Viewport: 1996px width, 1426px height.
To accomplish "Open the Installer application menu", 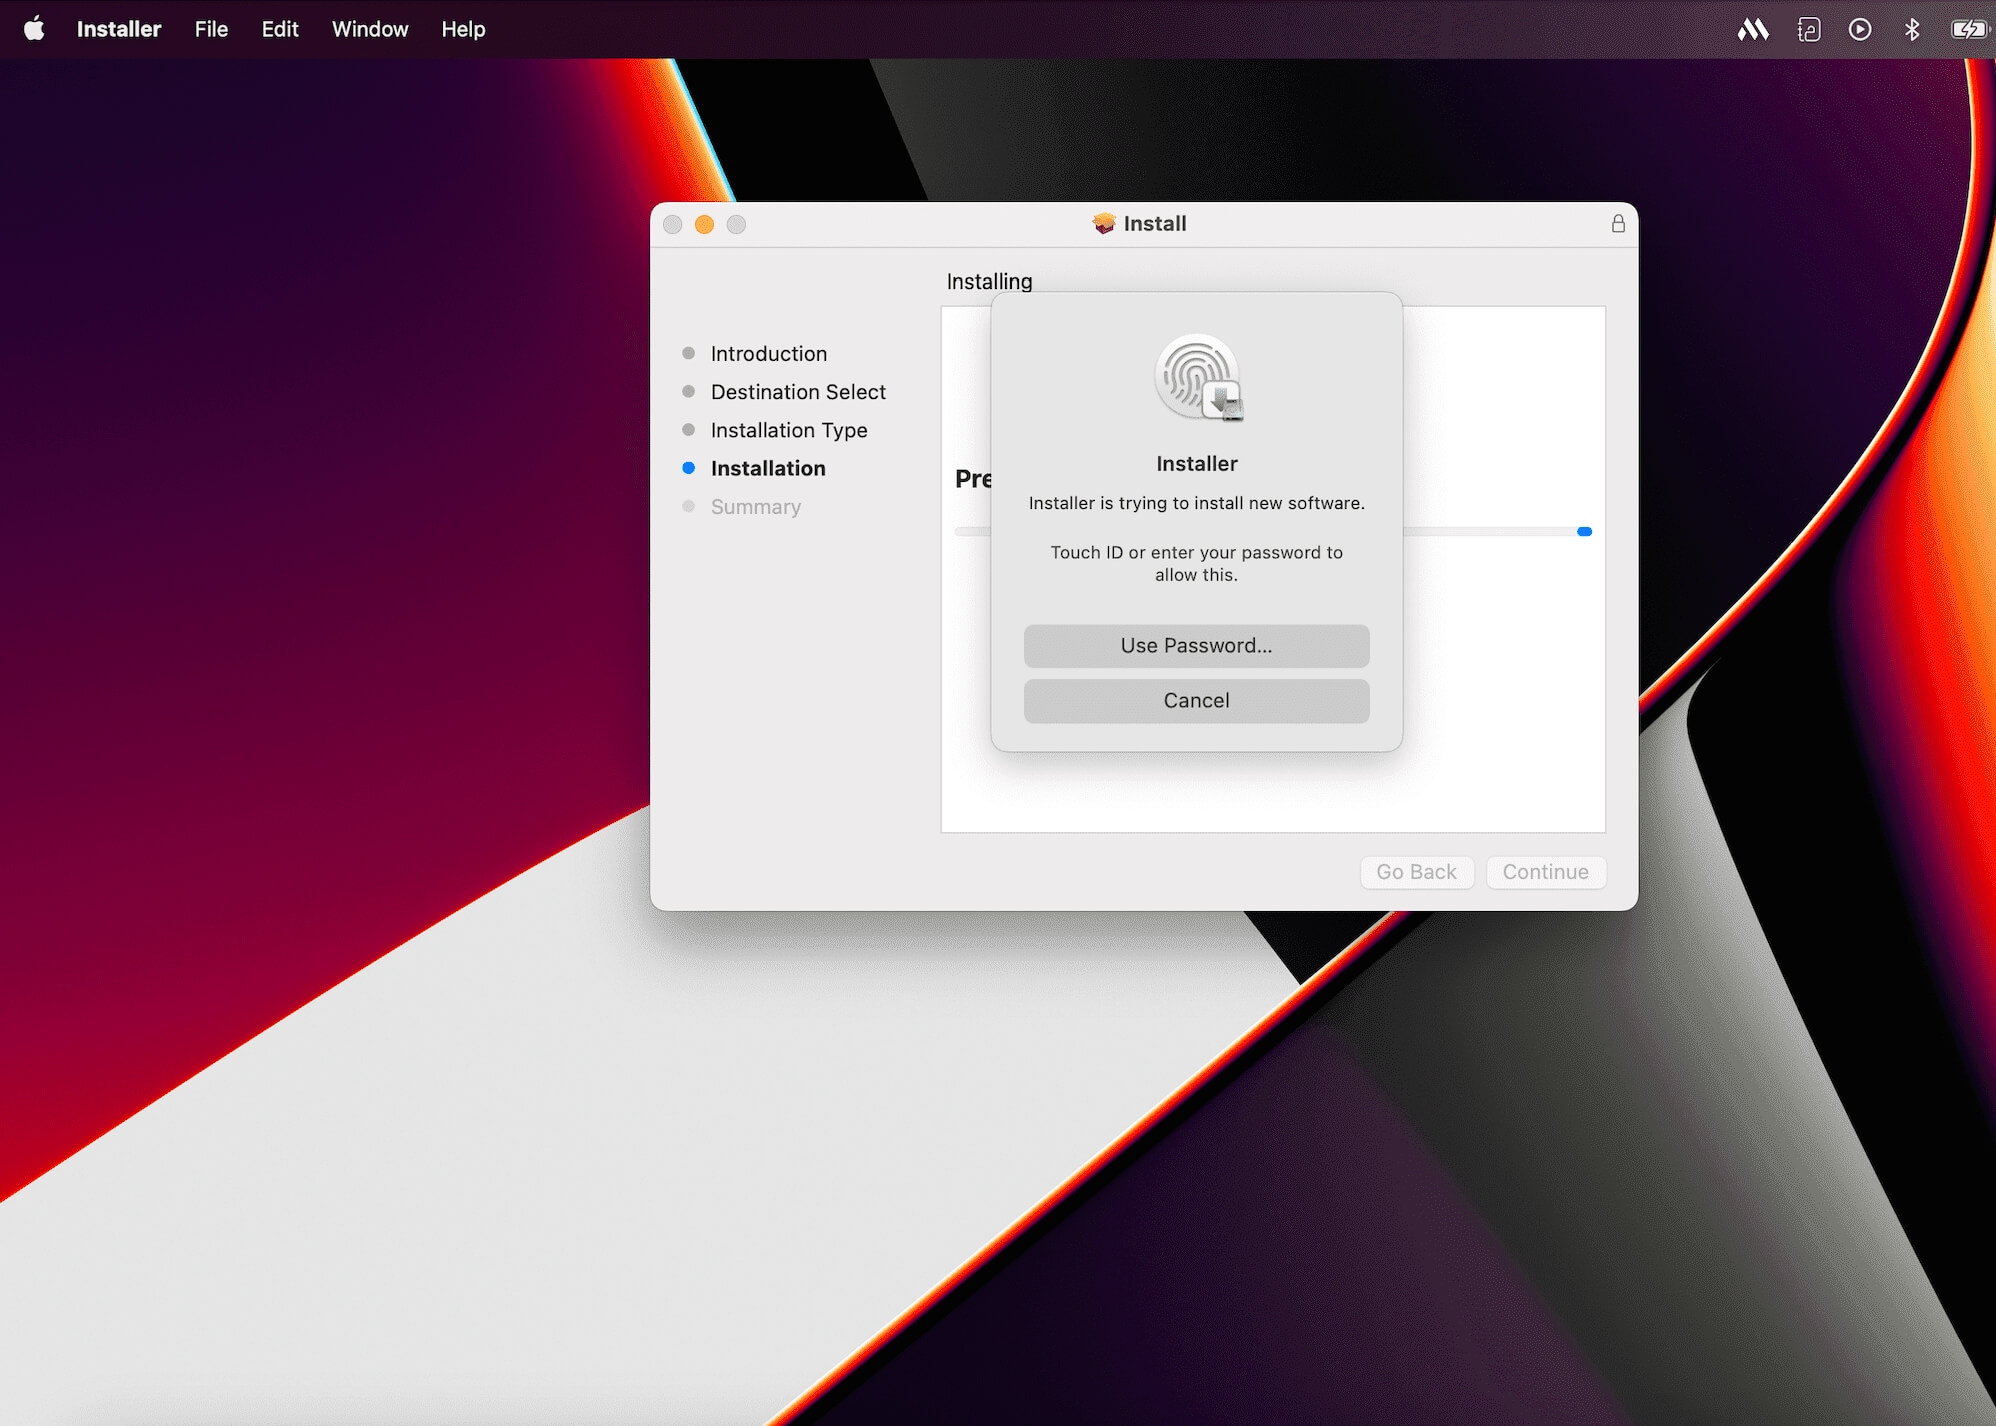I will pos(119,29).
